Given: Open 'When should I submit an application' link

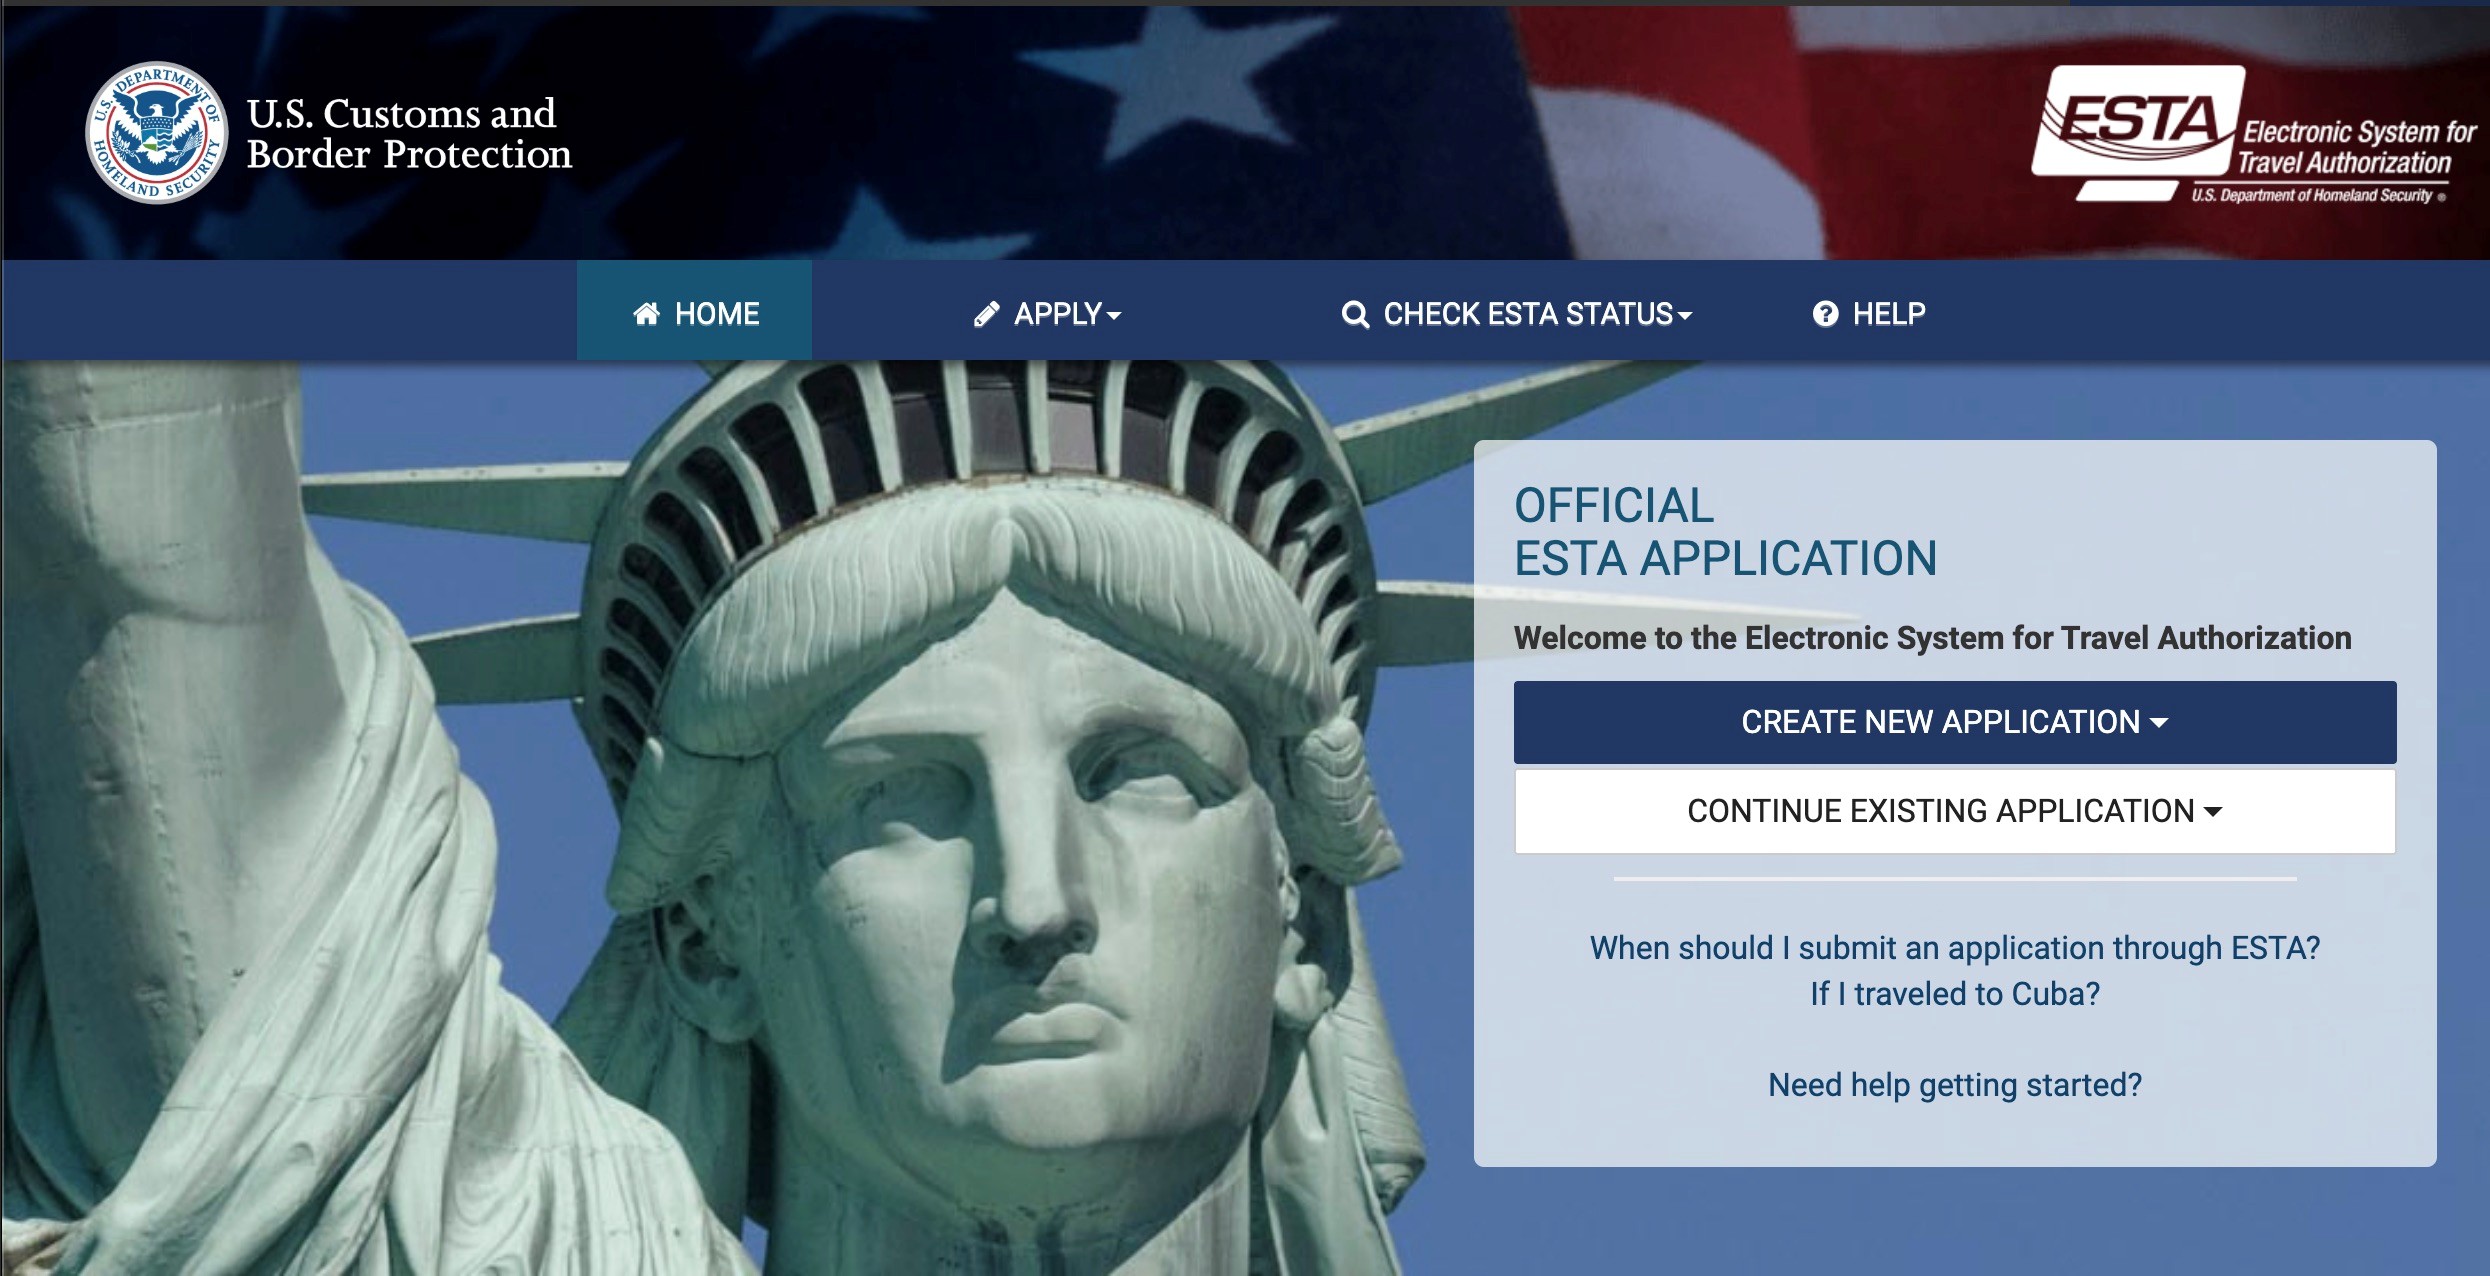Looking at the screenshot, I should pyautogui.click(x=1955, y=948).
